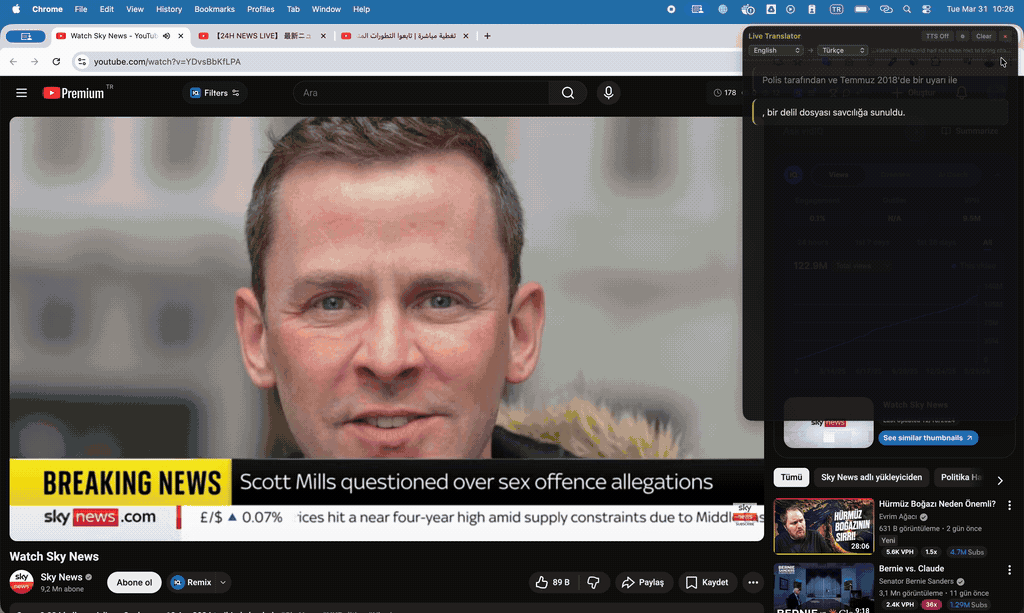
Task: Click the Paylaş share button
Action: click(x=643, y=582)
